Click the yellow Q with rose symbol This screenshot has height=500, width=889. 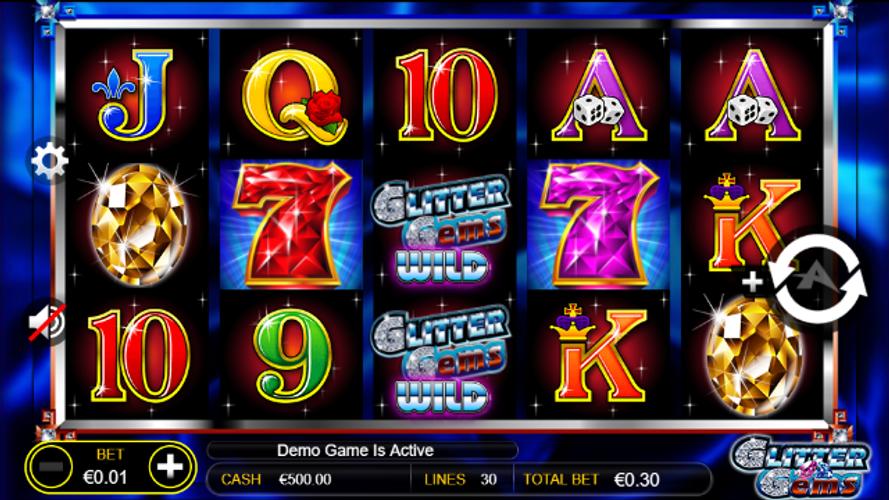tap(294, 96)
